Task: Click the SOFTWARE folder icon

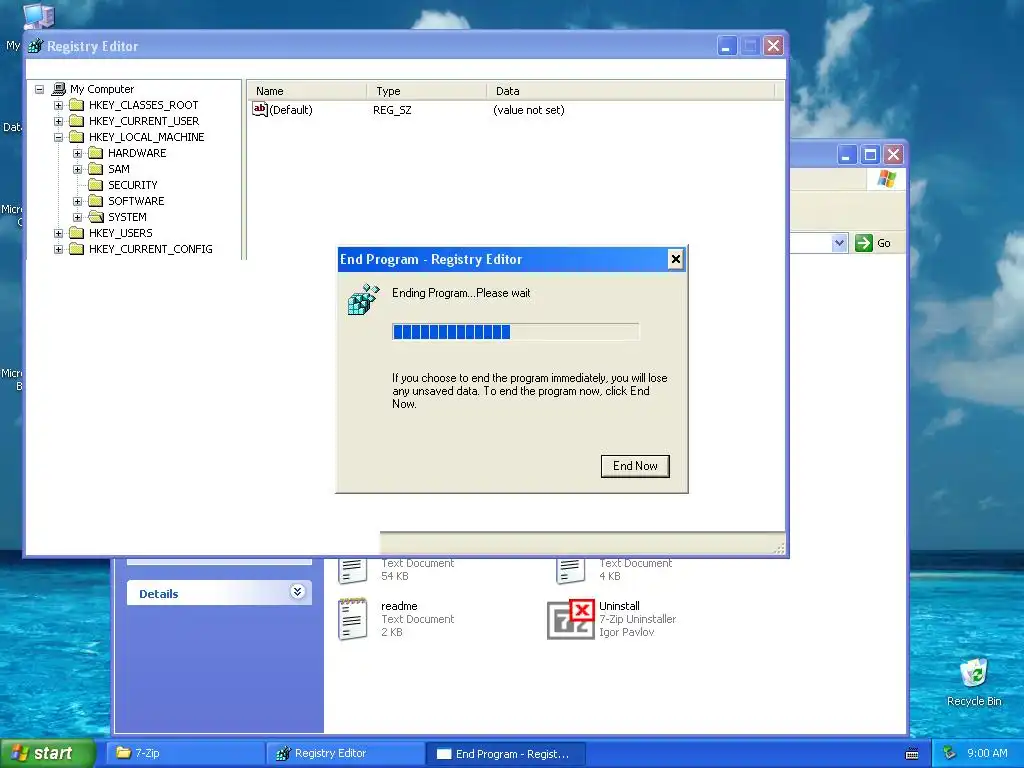Action: click(96, 200)
